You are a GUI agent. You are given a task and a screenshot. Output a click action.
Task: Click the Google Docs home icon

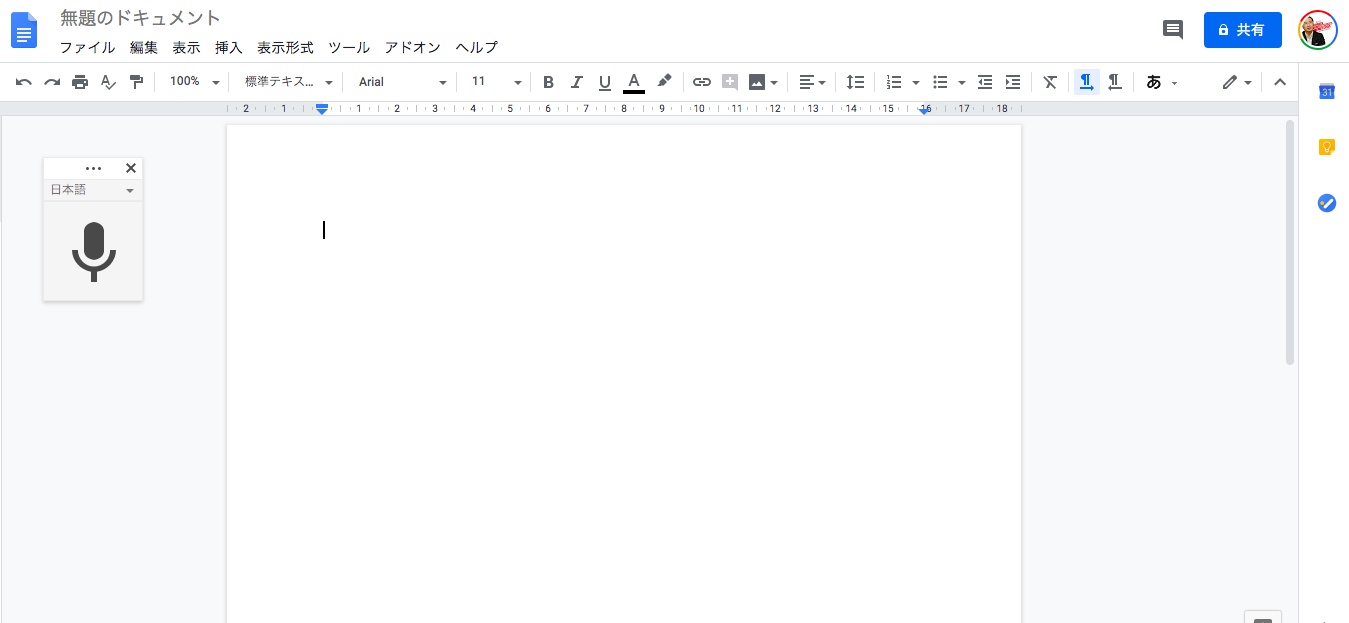(23, 30)
